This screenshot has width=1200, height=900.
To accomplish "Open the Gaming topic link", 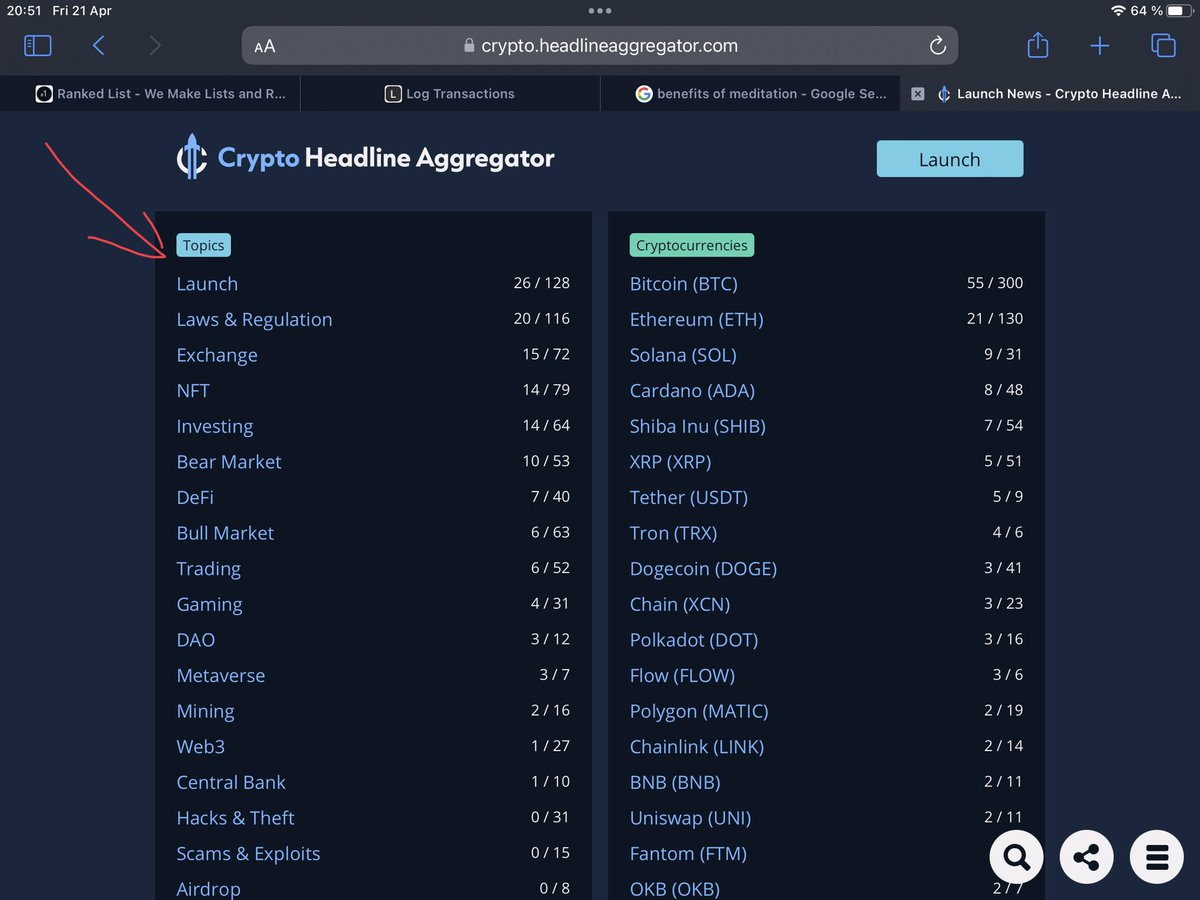I will (x=209, y=605).
